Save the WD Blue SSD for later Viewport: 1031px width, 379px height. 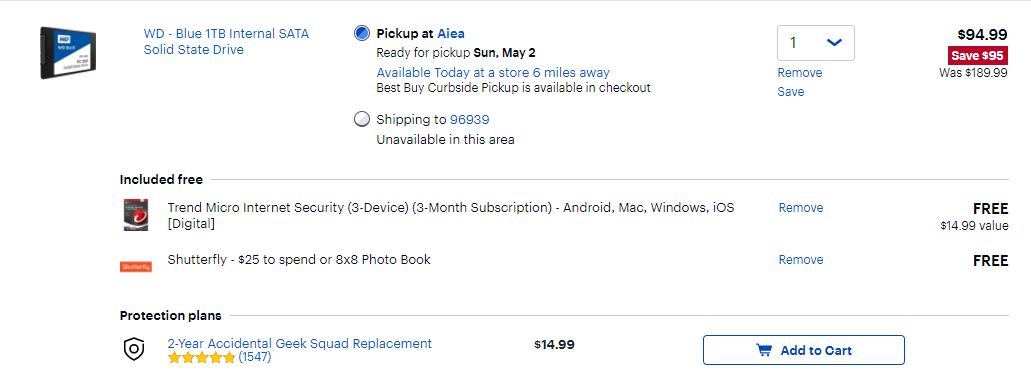coord(790,91)
